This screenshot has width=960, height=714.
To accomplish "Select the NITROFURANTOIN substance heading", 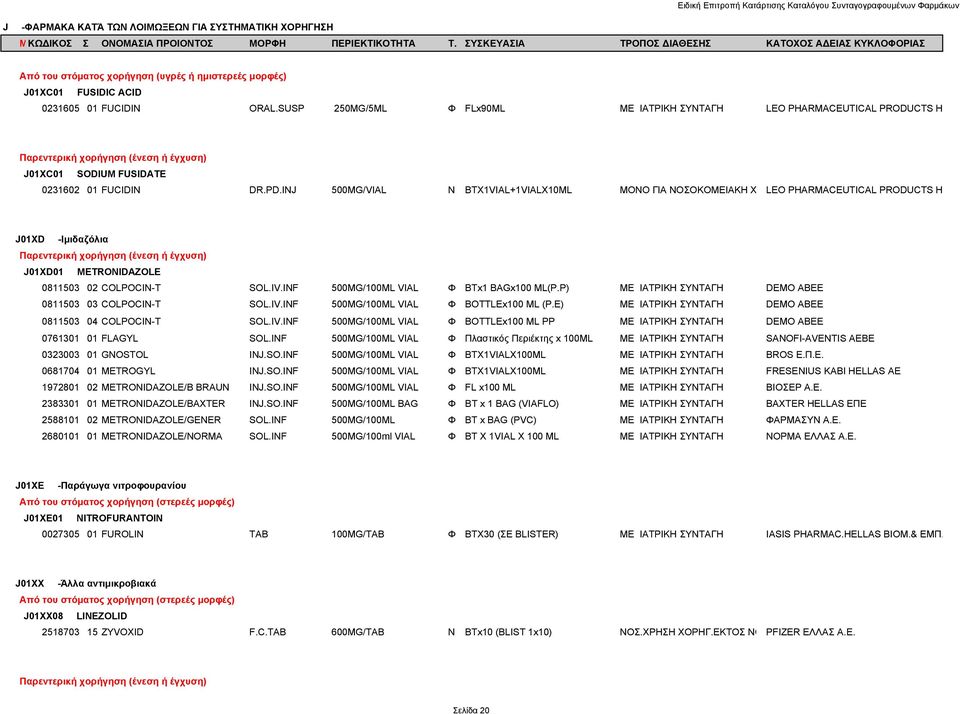I will coord(119,518).
